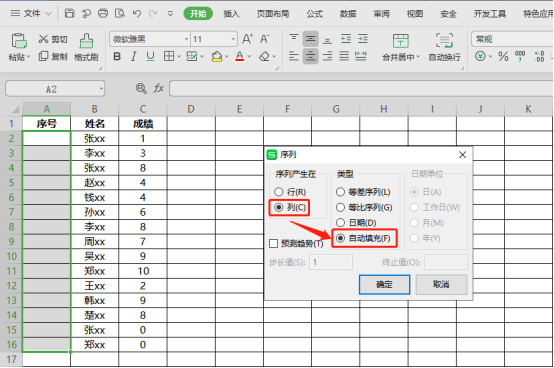
Task: Center text horizontally icon
Action: 310,56
